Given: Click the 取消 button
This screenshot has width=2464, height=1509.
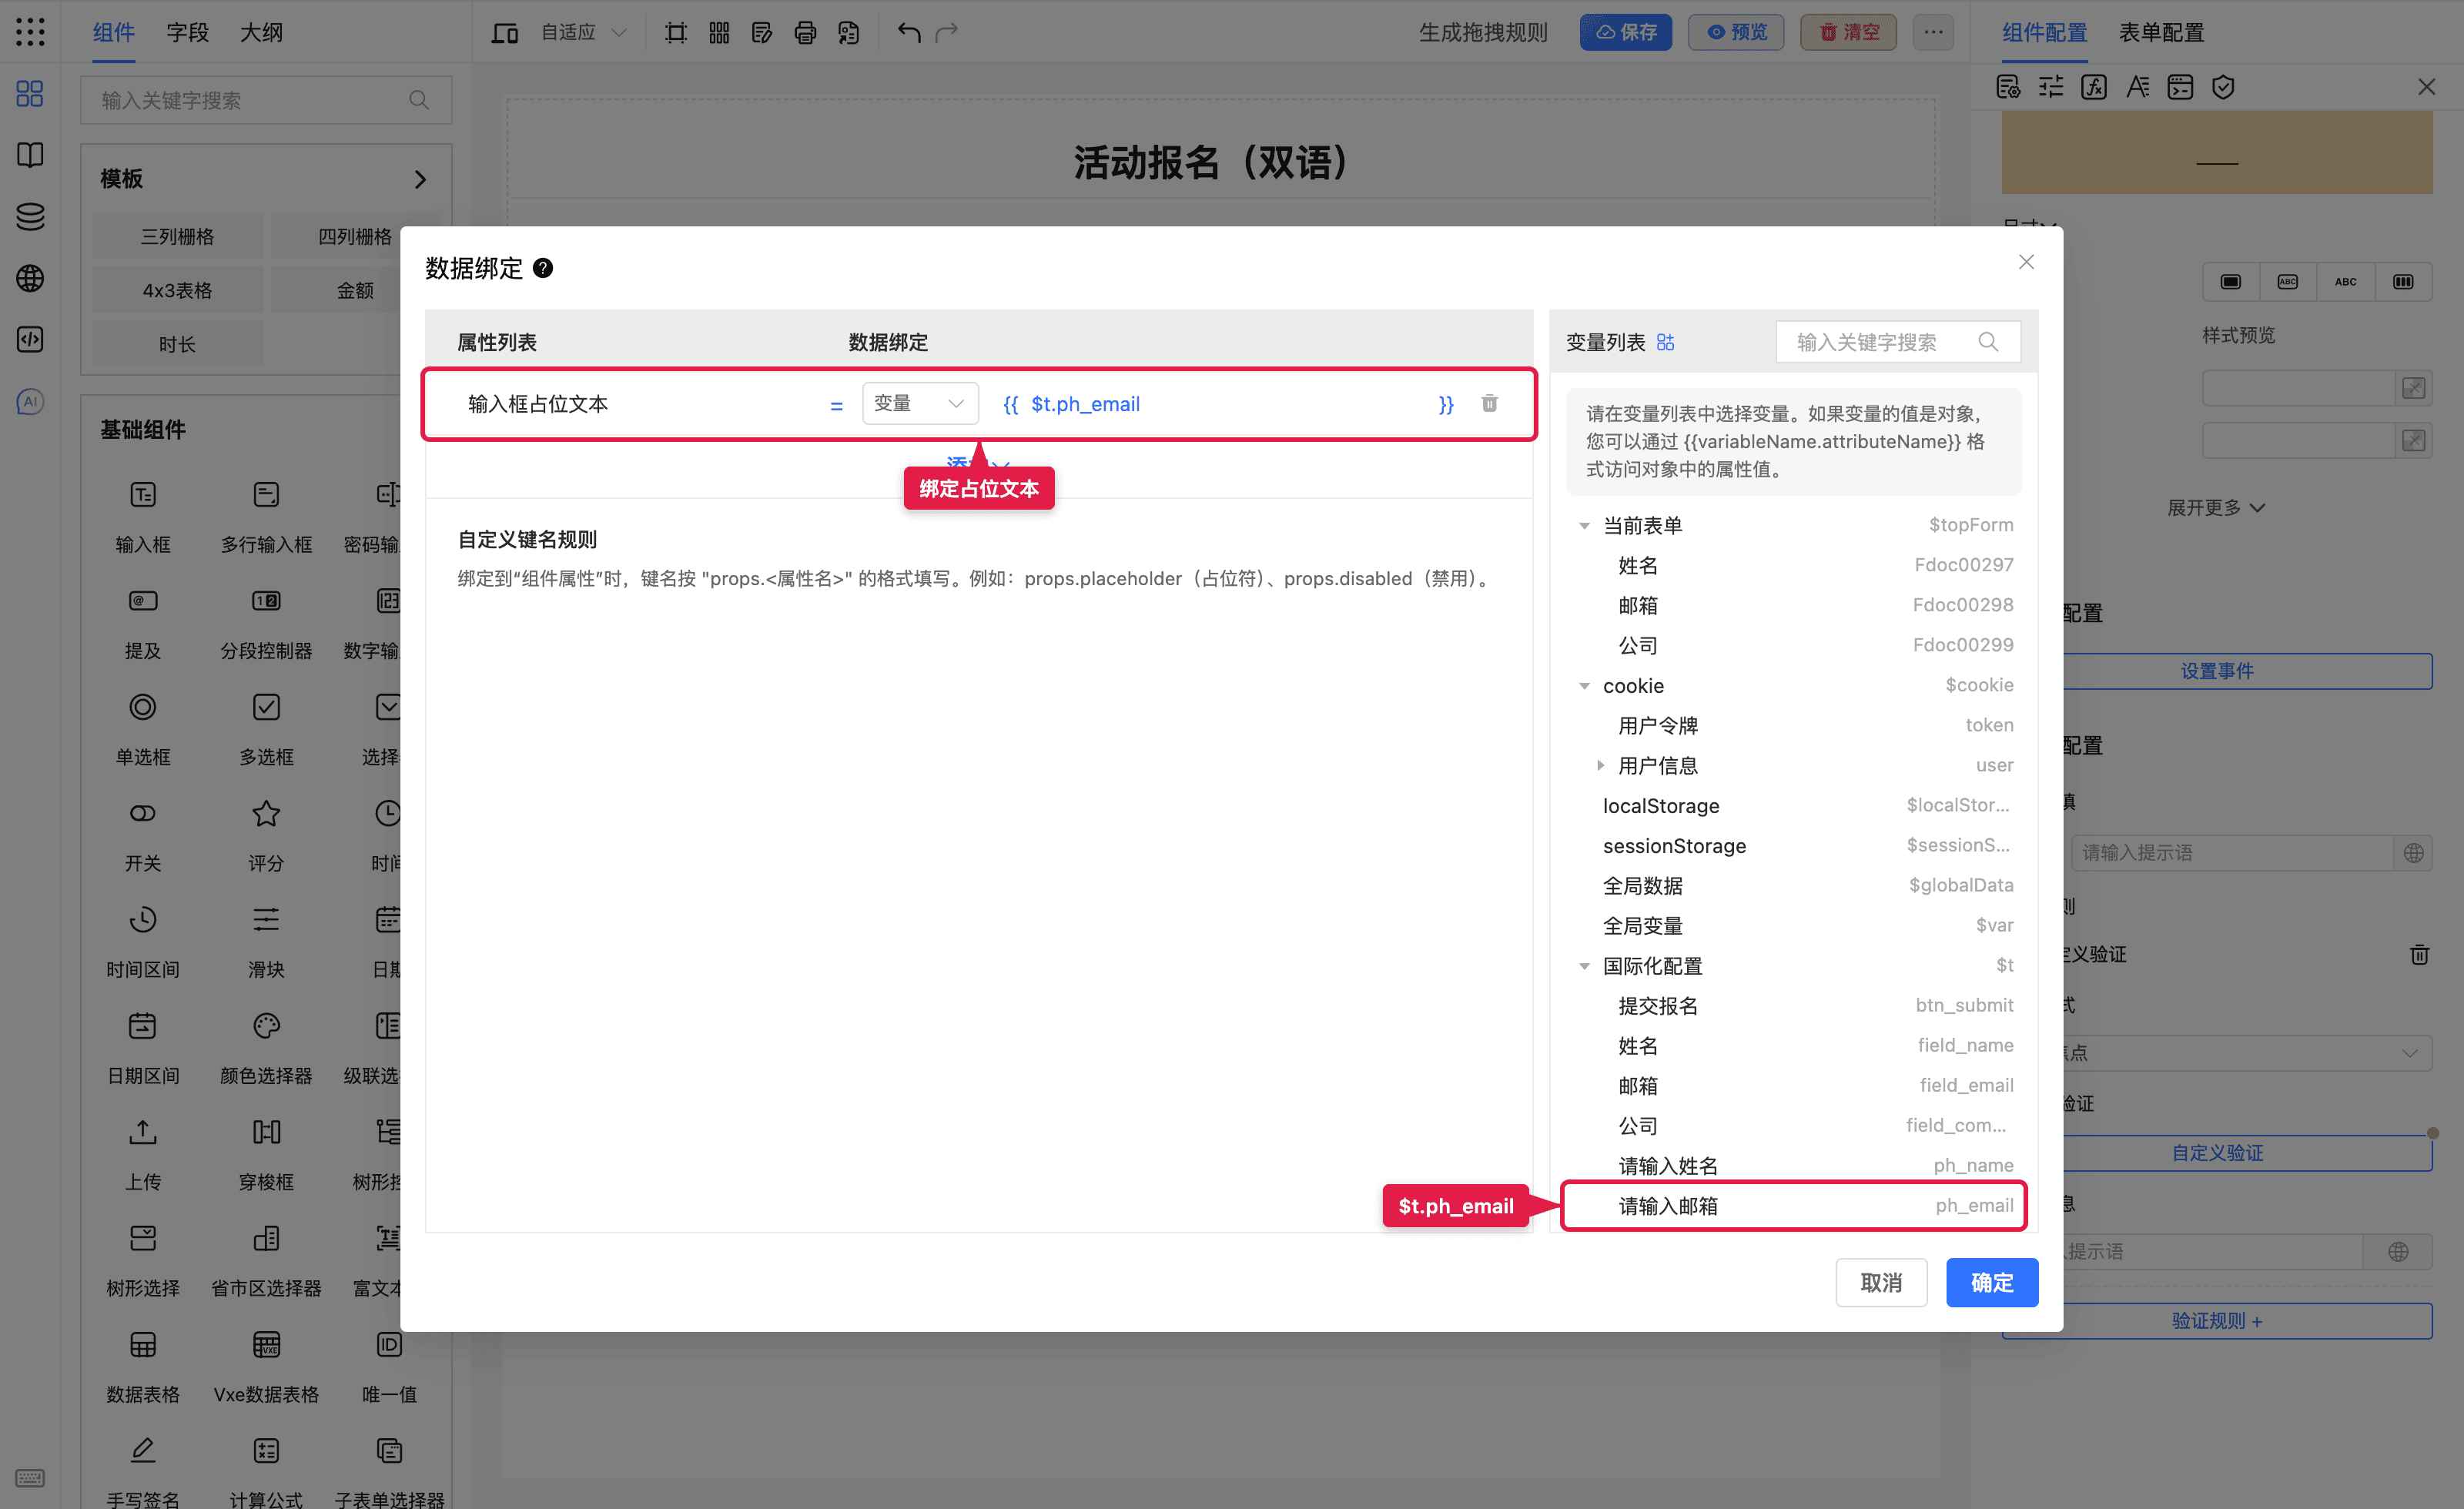Looking at the screenshot, I should [x=1881, y=1282].
